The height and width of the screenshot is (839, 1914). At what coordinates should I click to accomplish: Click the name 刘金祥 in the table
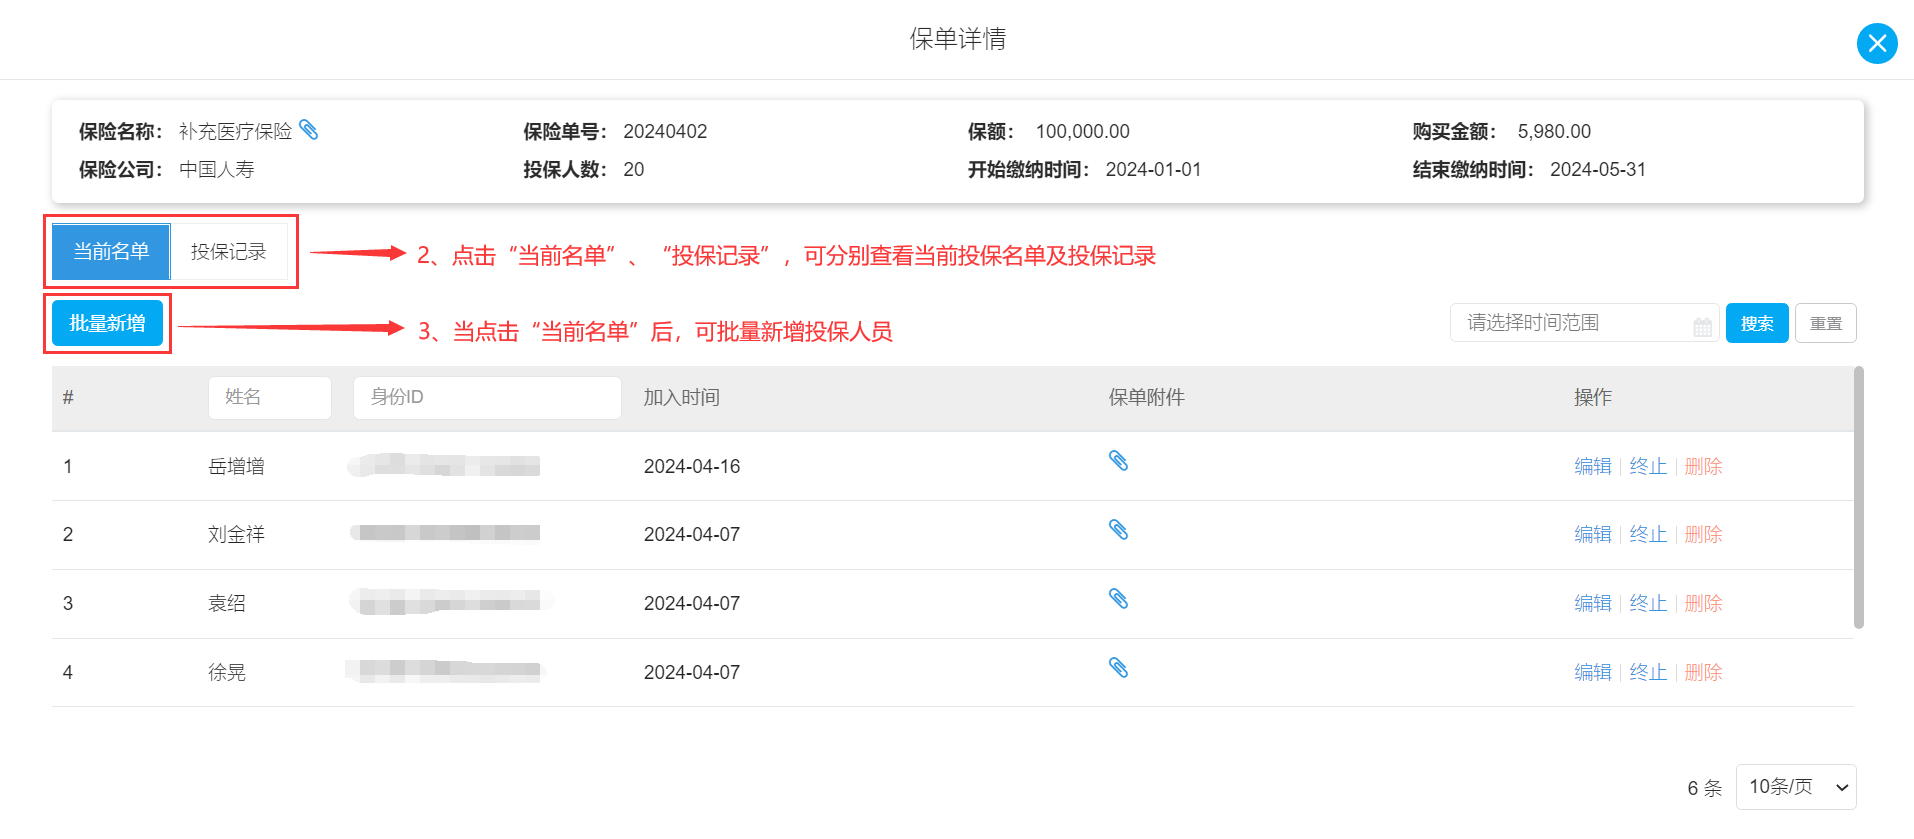236,534
